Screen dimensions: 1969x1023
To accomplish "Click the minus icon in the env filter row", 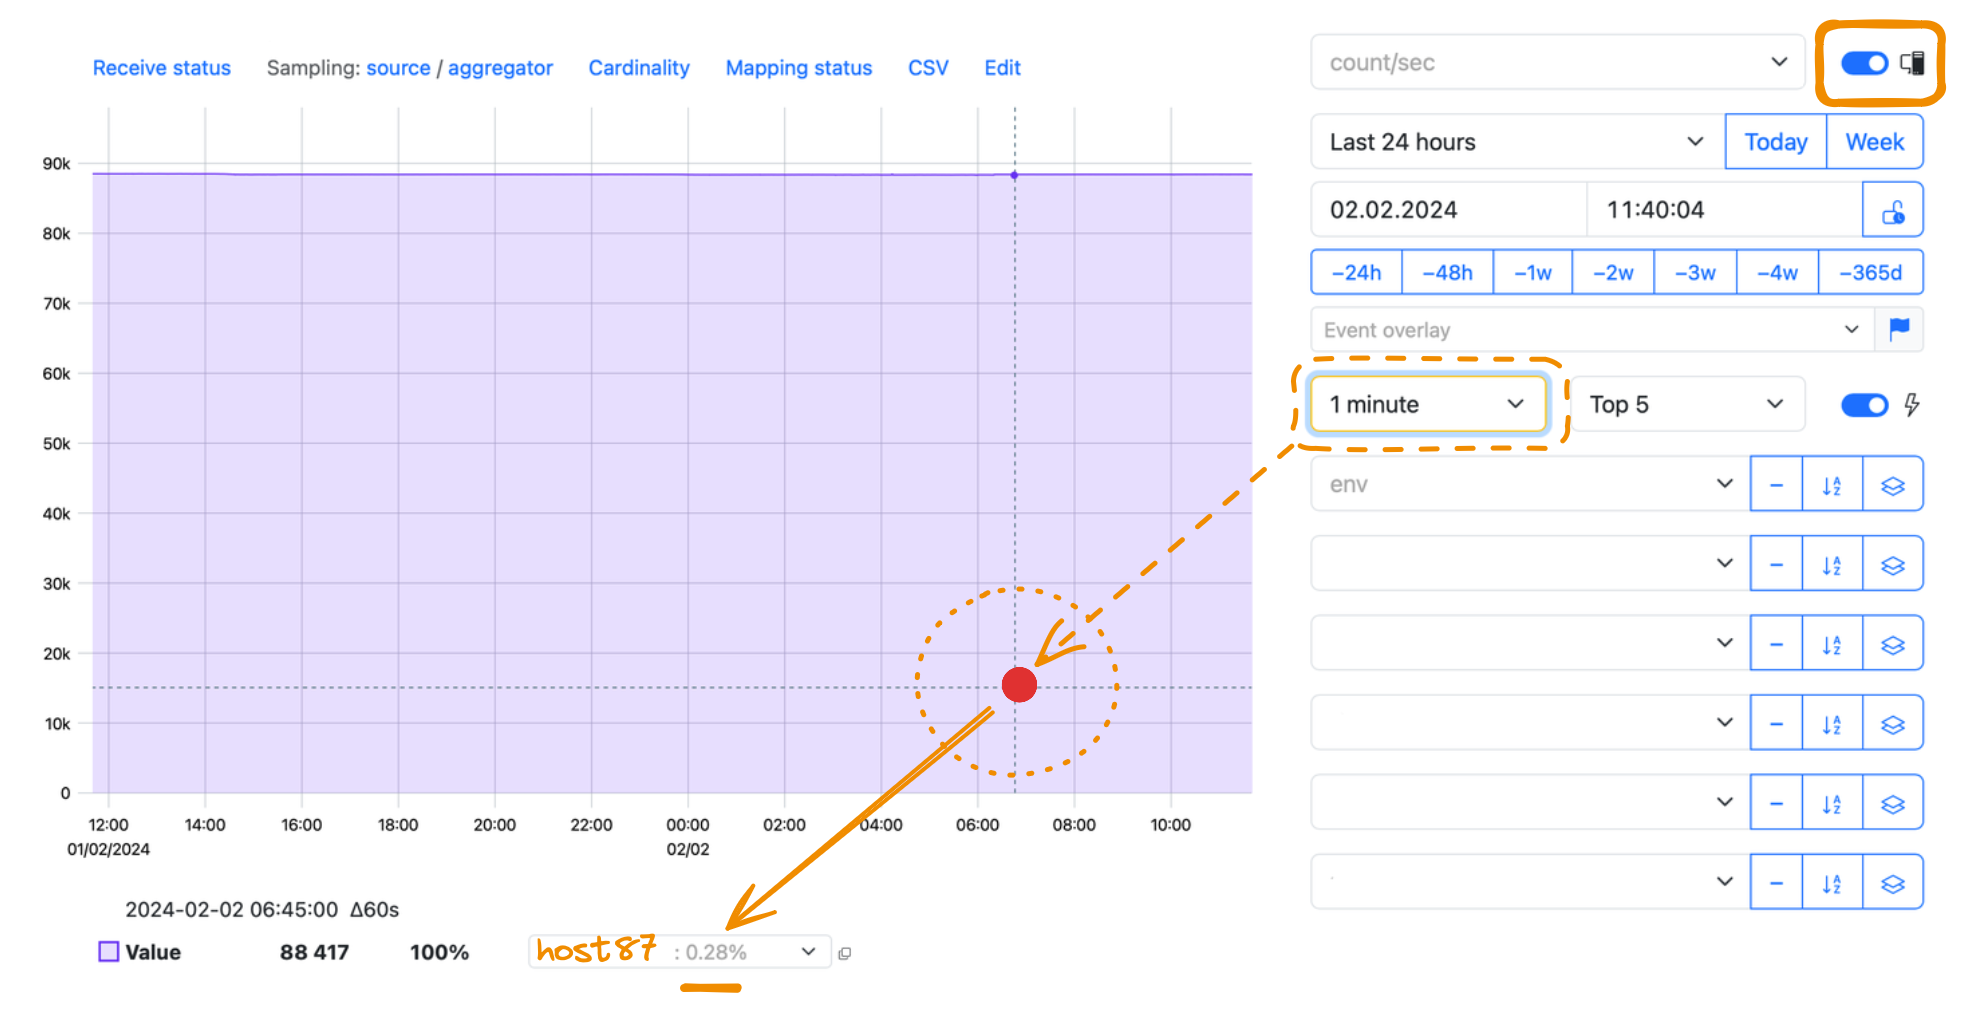I will (x=1776, y=485).
